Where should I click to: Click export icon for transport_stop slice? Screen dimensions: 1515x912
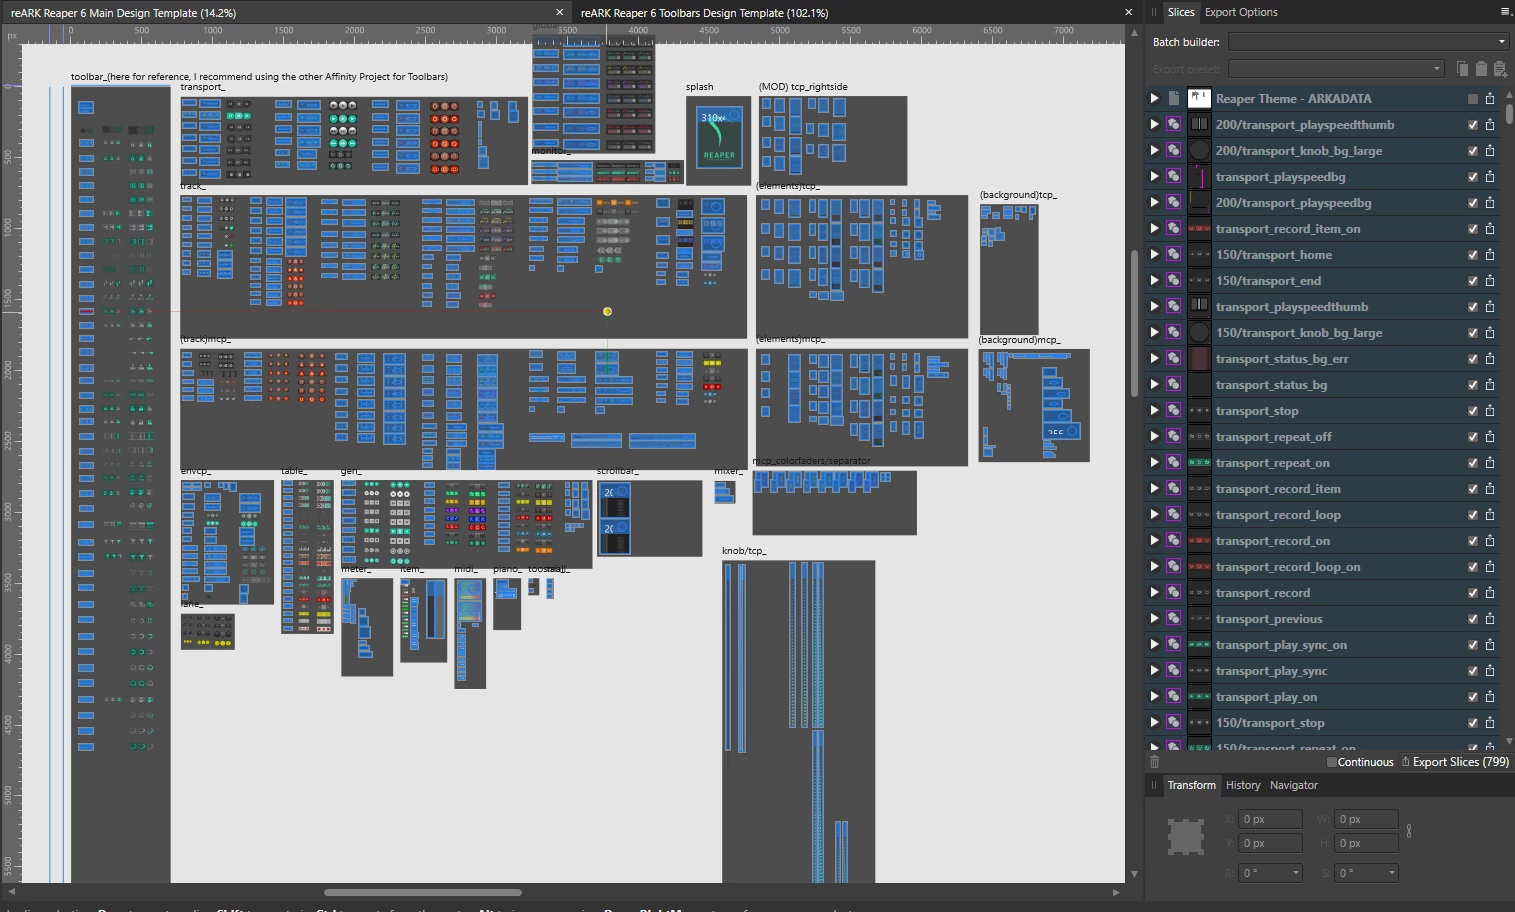click(x=1490, y=410)
